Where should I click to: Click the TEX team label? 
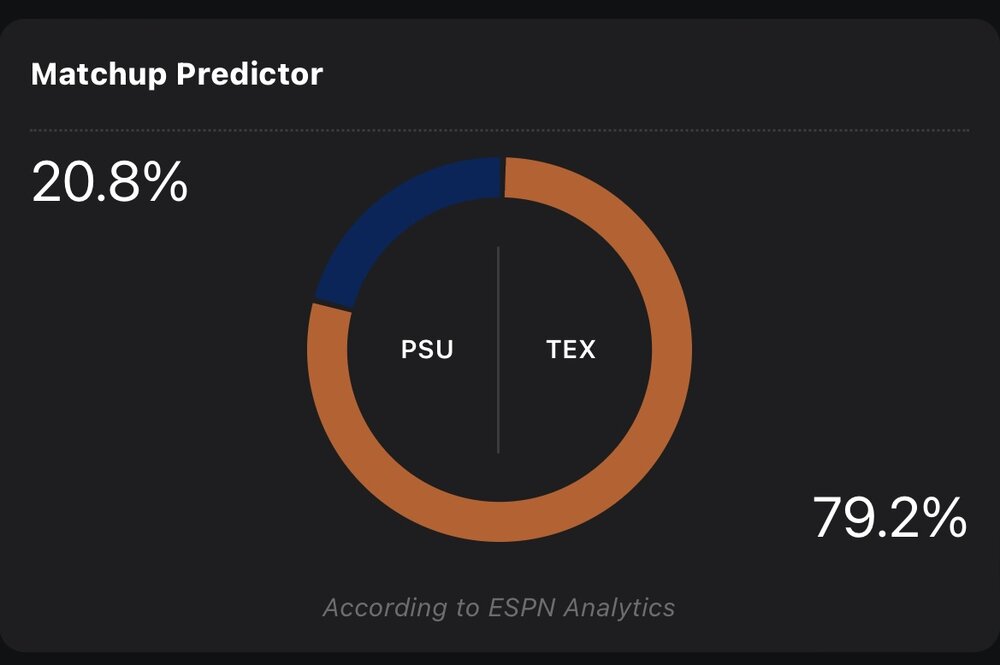pos(571,349)
